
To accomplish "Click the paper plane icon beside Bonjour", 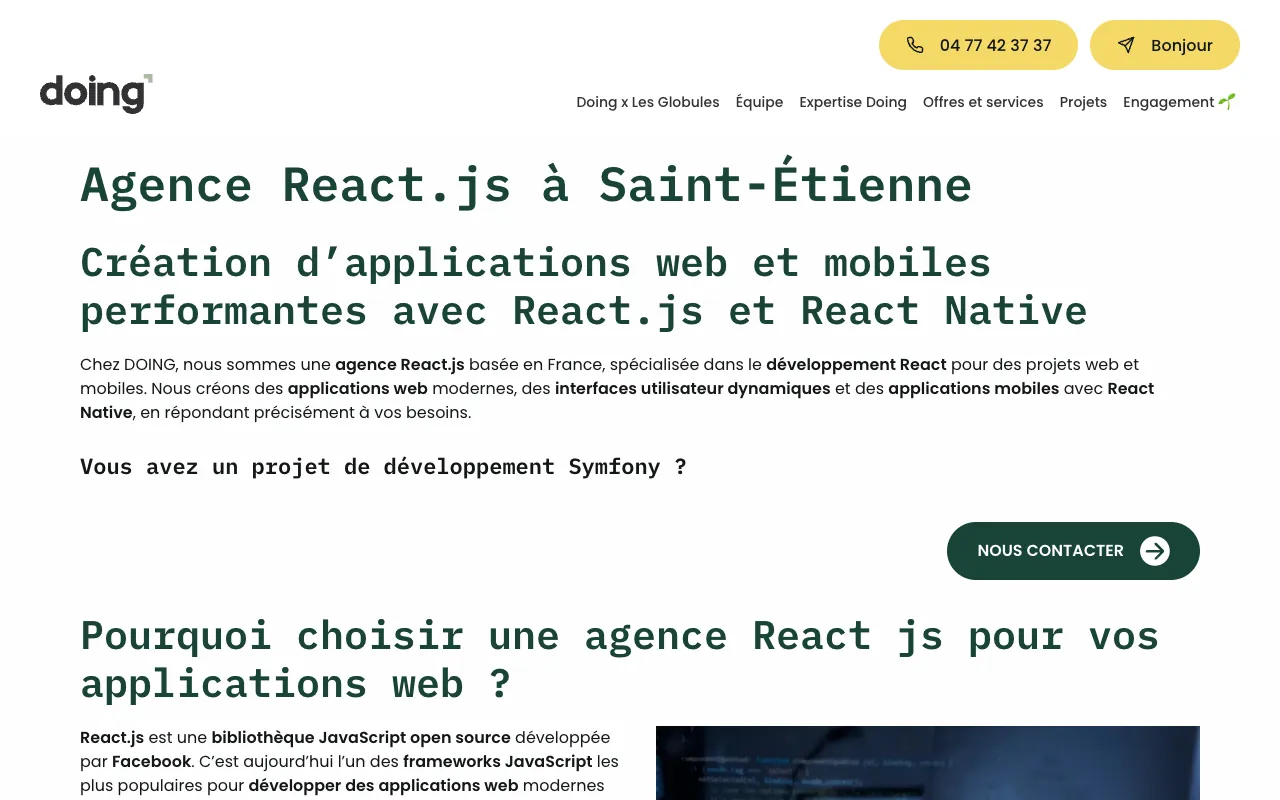I will pos(1126,45).
